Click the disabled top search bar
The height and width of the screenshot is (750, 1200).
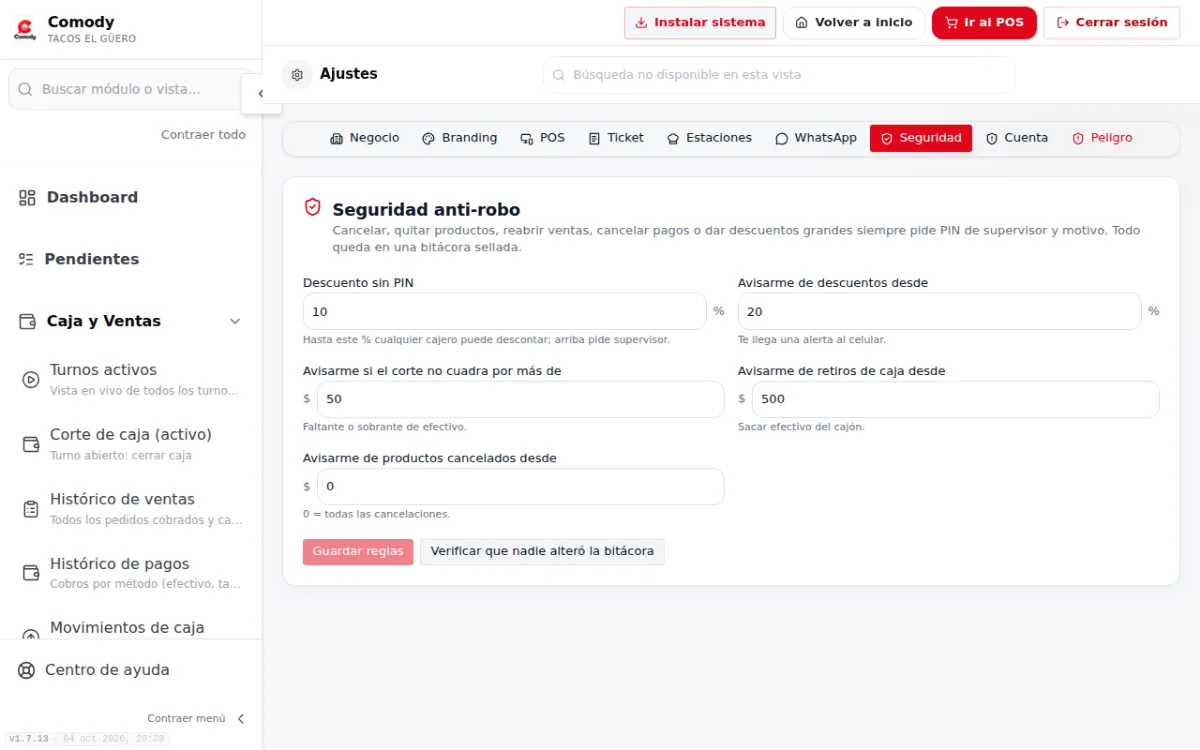coord(779,75)
